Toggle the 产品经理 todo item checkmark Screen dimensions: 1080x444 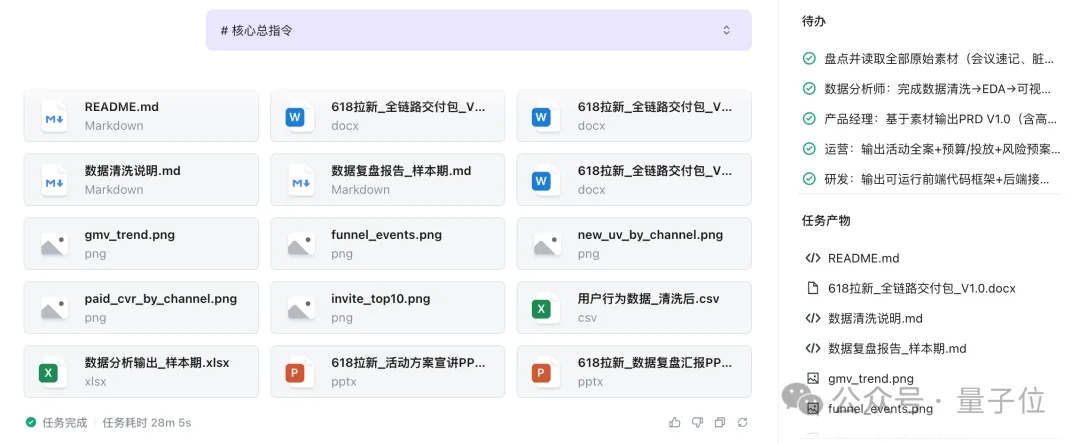click(x=809, y=119)
